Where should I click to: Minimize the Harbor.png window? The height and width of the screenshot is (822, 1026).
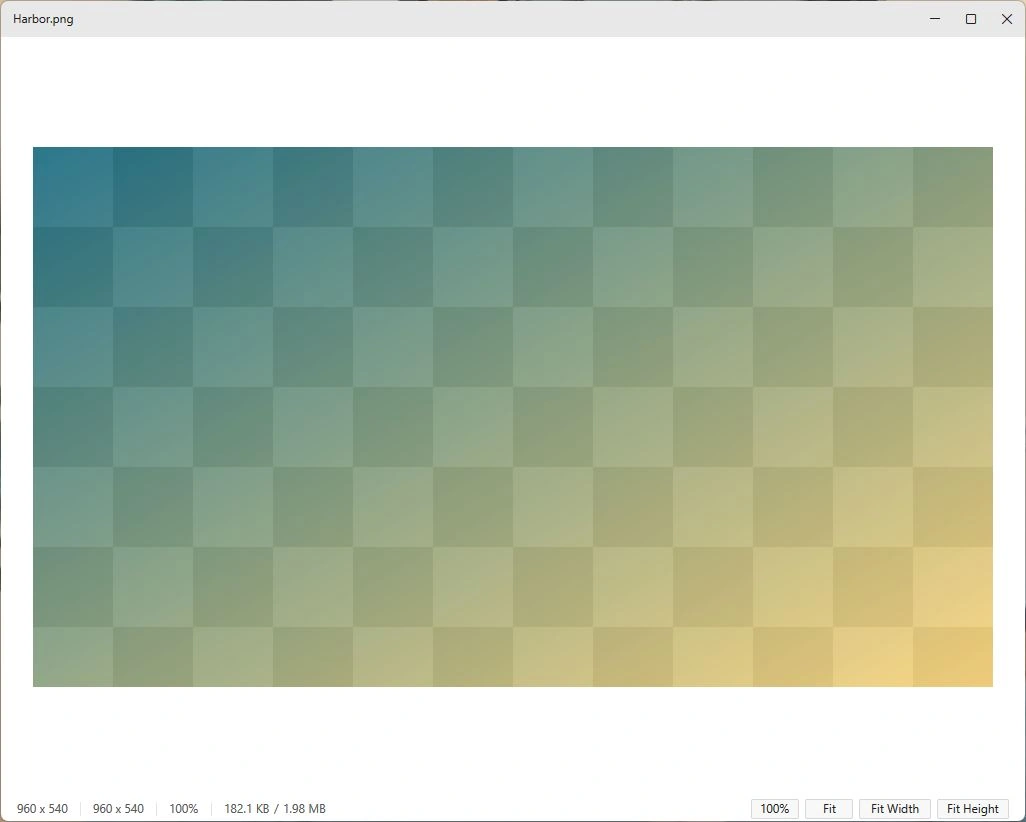pyautogui.click(x=935, y=19)
